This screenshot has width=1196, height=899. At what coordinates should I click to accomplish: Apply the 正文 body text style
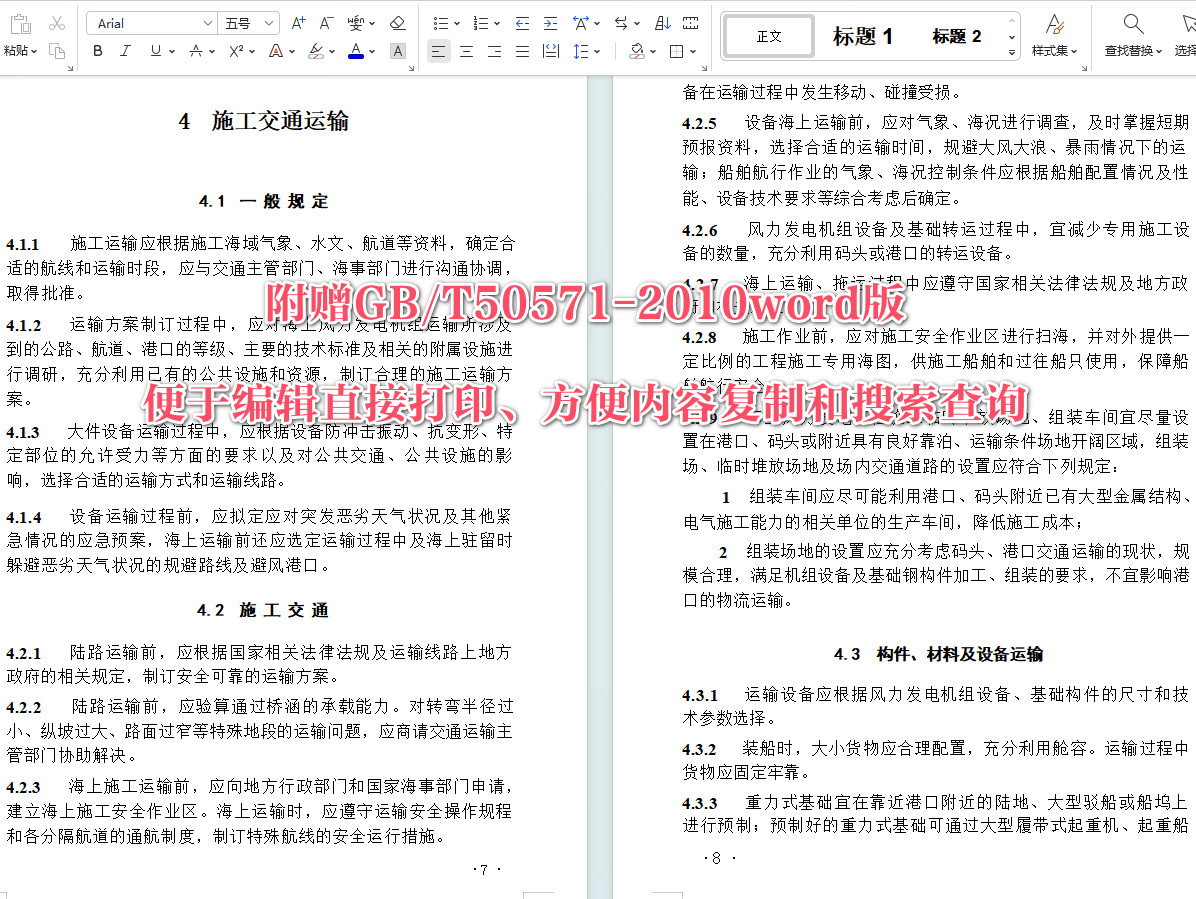pos(767,36)
